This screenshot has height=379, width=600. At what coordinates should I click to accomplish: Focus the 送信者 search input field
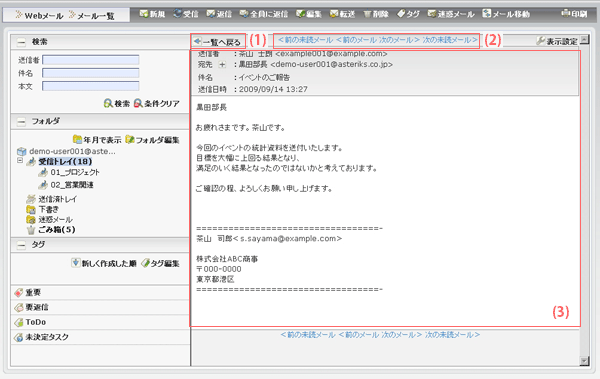click(91, 60)
